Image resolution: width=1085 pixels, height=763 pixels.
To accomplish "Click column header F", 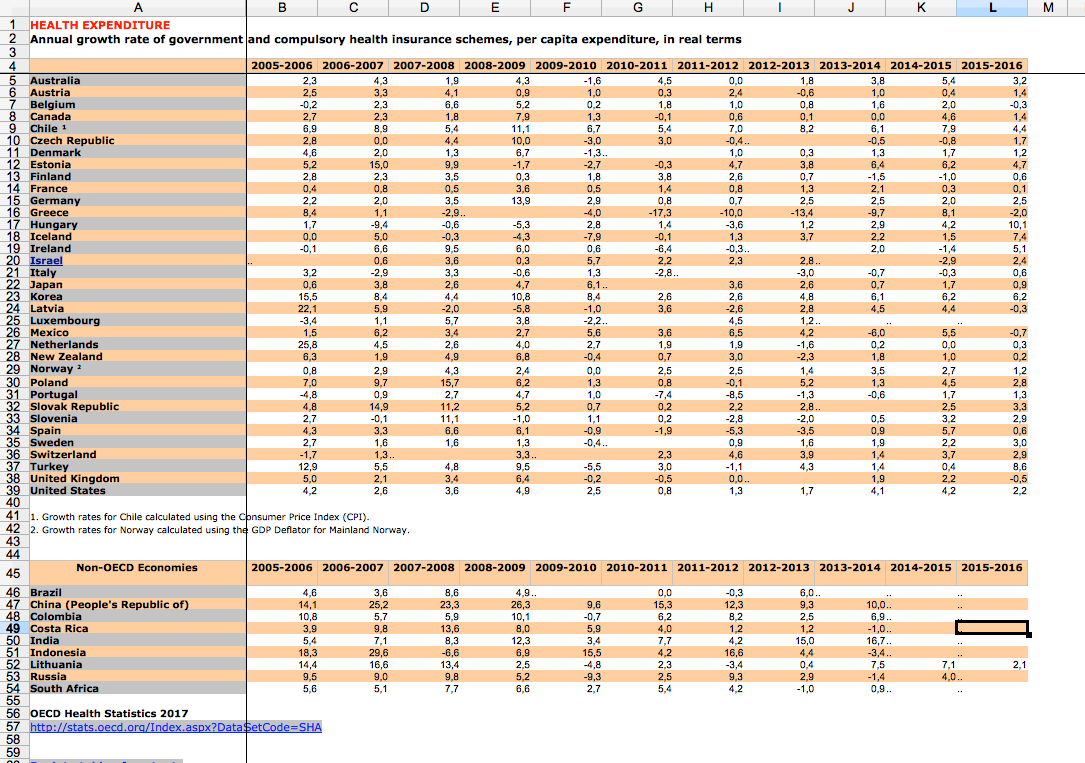I will coord(567,9).
